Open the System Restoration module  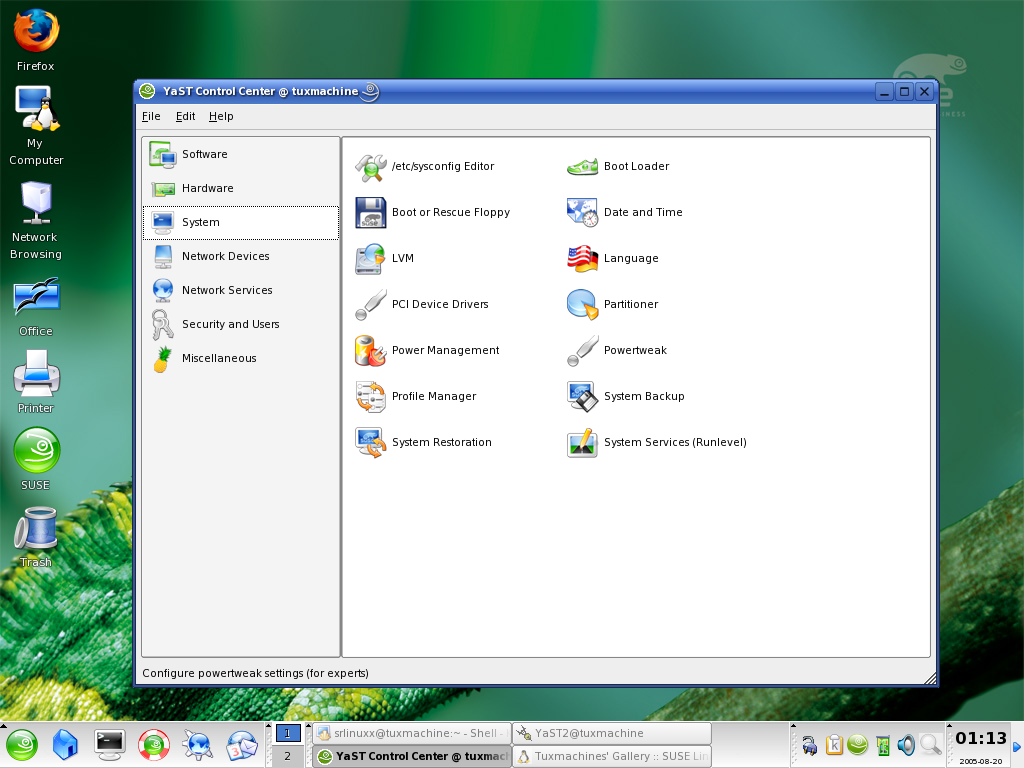tap(423, 442)
